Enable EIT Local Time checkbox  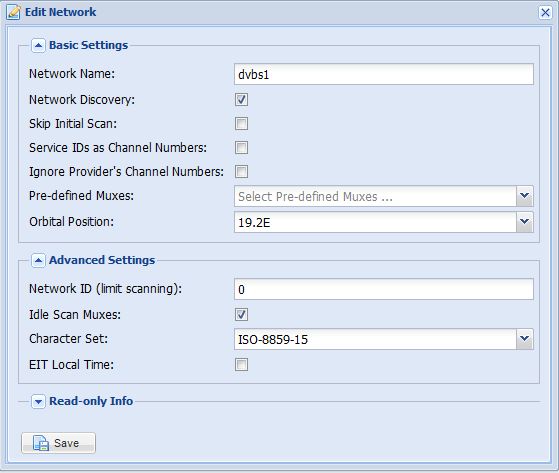(241, 365)
